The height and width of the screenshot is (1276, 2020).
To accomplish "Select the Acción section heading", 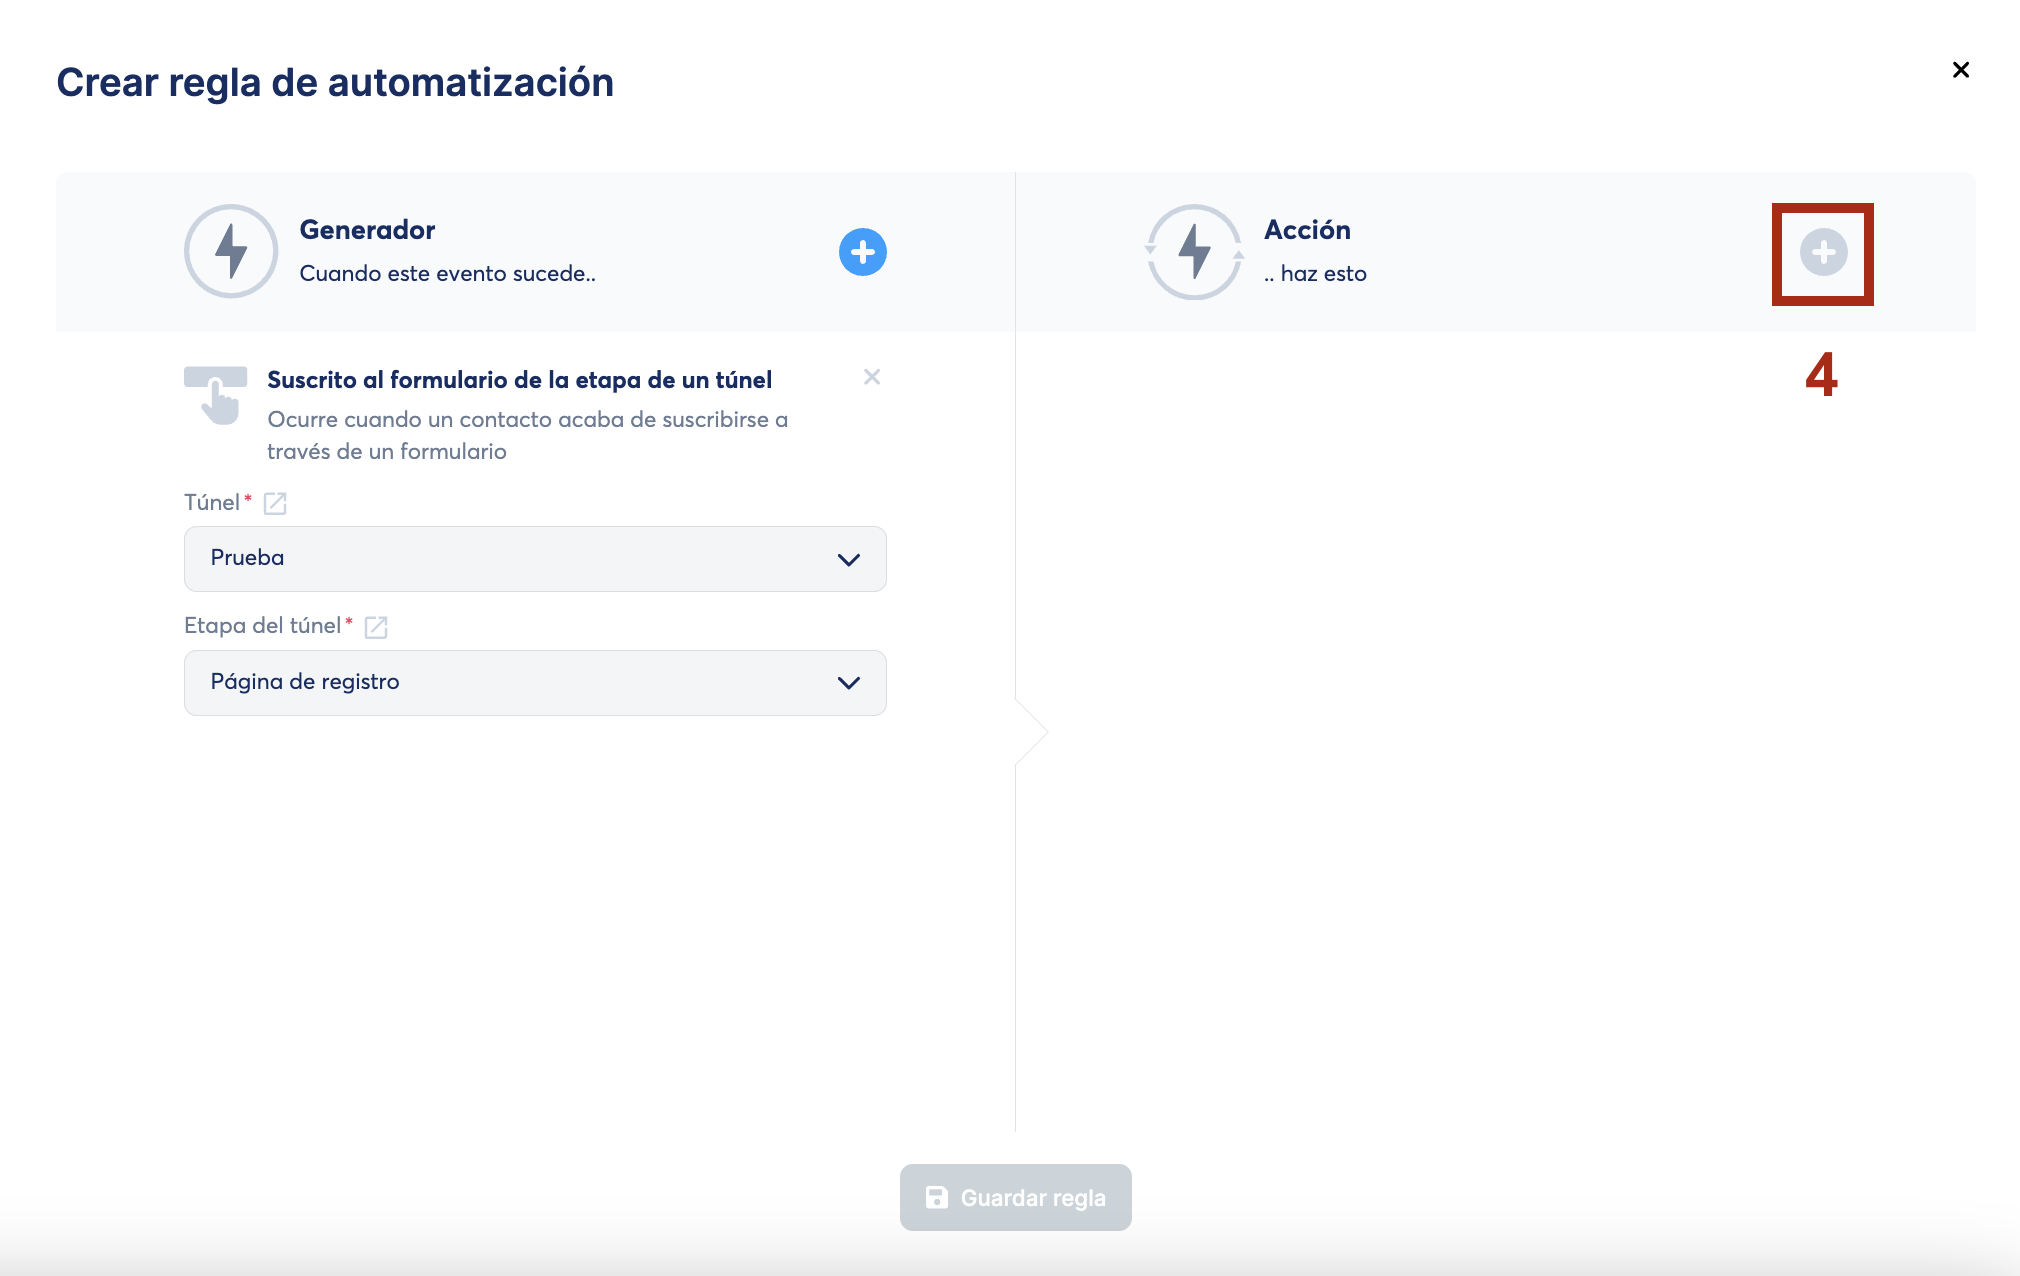I will (x=1307, y=230).
